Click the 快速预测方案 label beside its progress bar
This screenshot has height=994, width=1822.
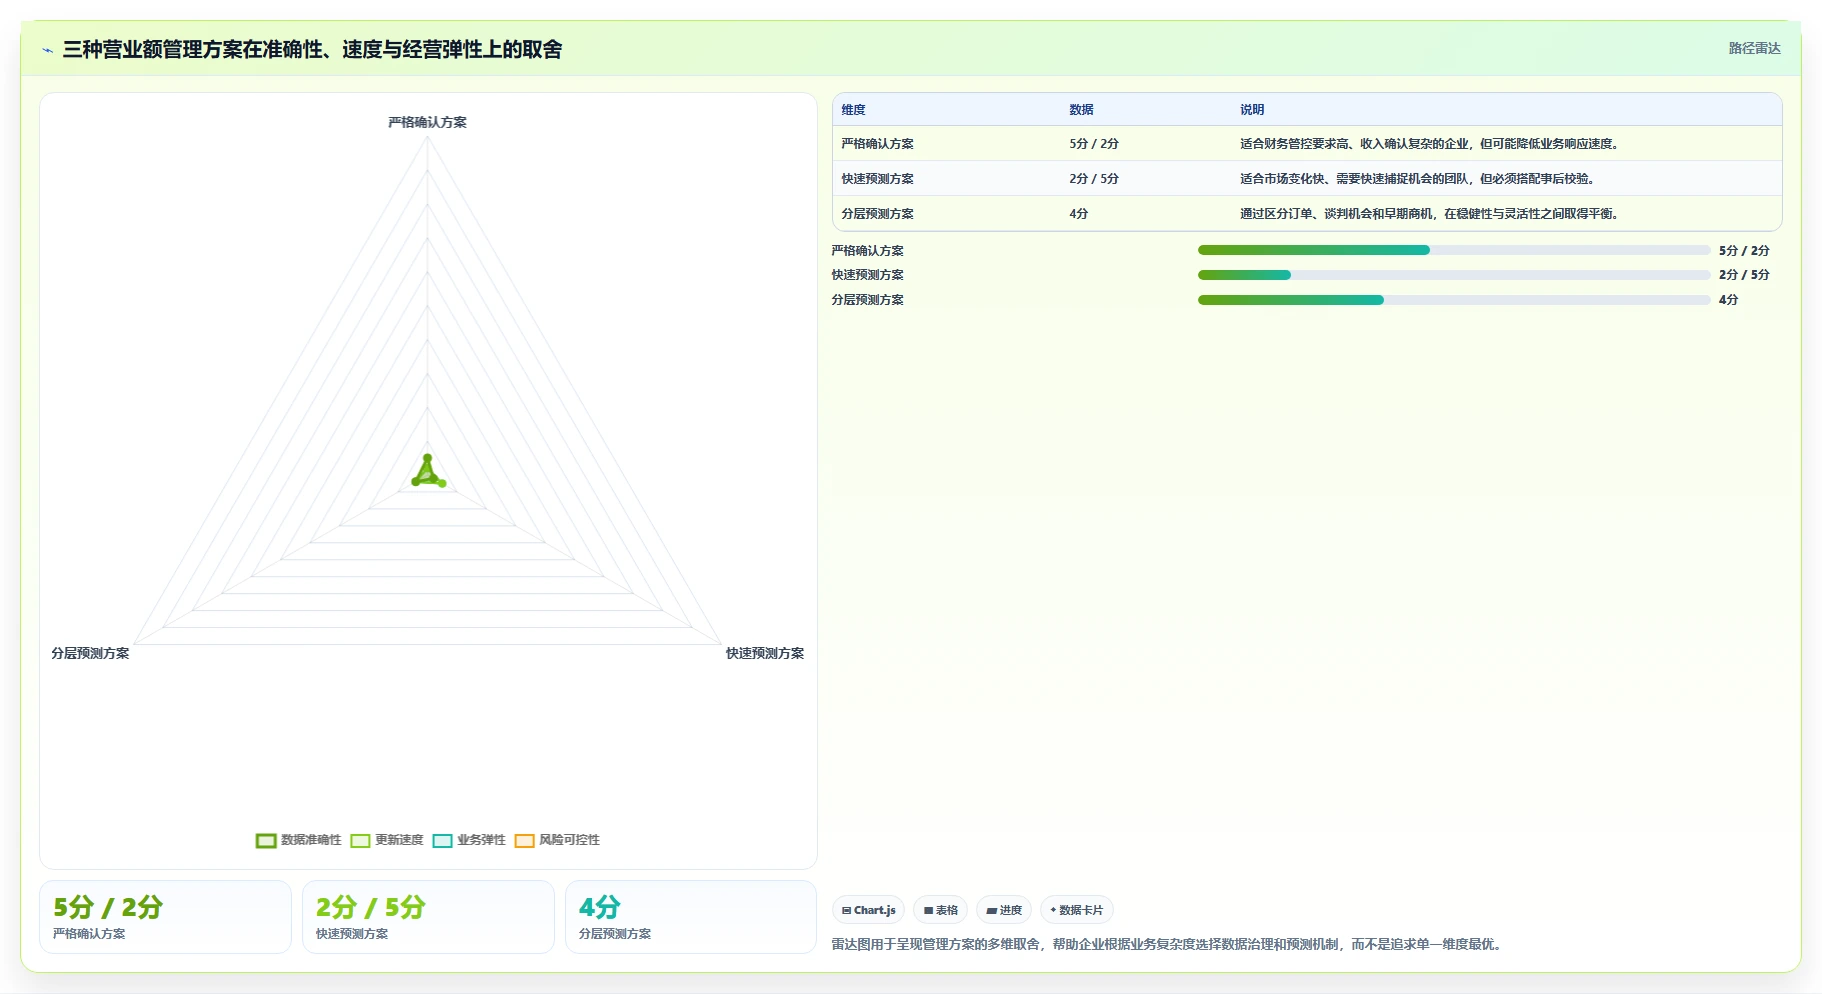(x=867, y=275)
